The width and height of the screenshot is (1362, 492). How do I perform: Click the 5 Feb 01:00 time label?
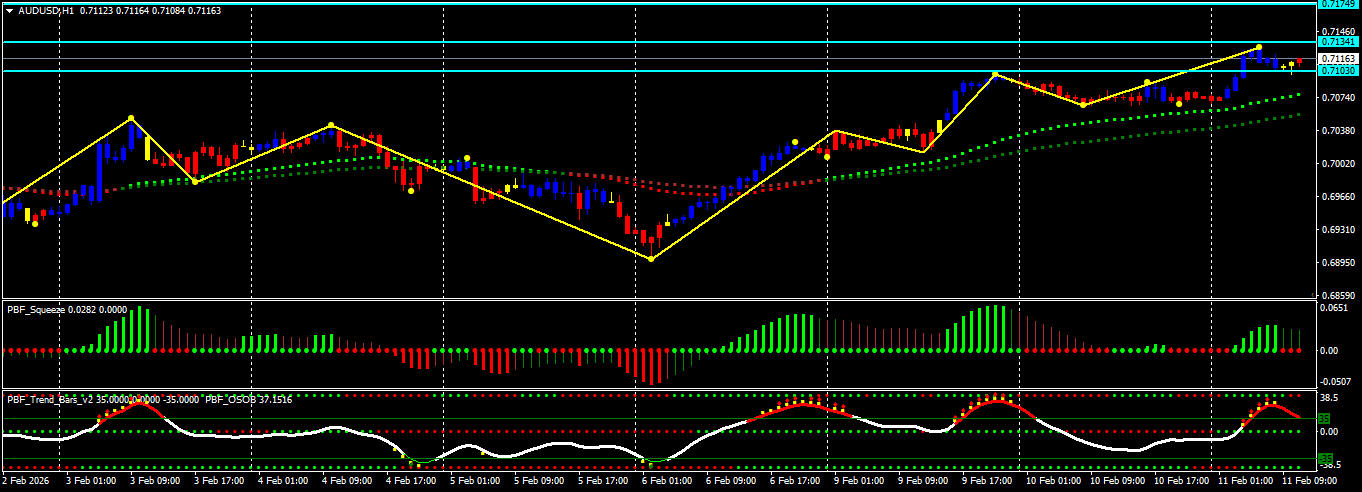[476, 481]
